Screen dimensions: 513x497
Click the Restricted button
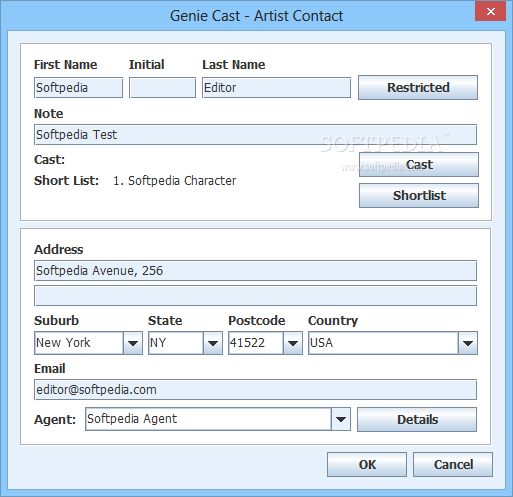pos(418,87)
